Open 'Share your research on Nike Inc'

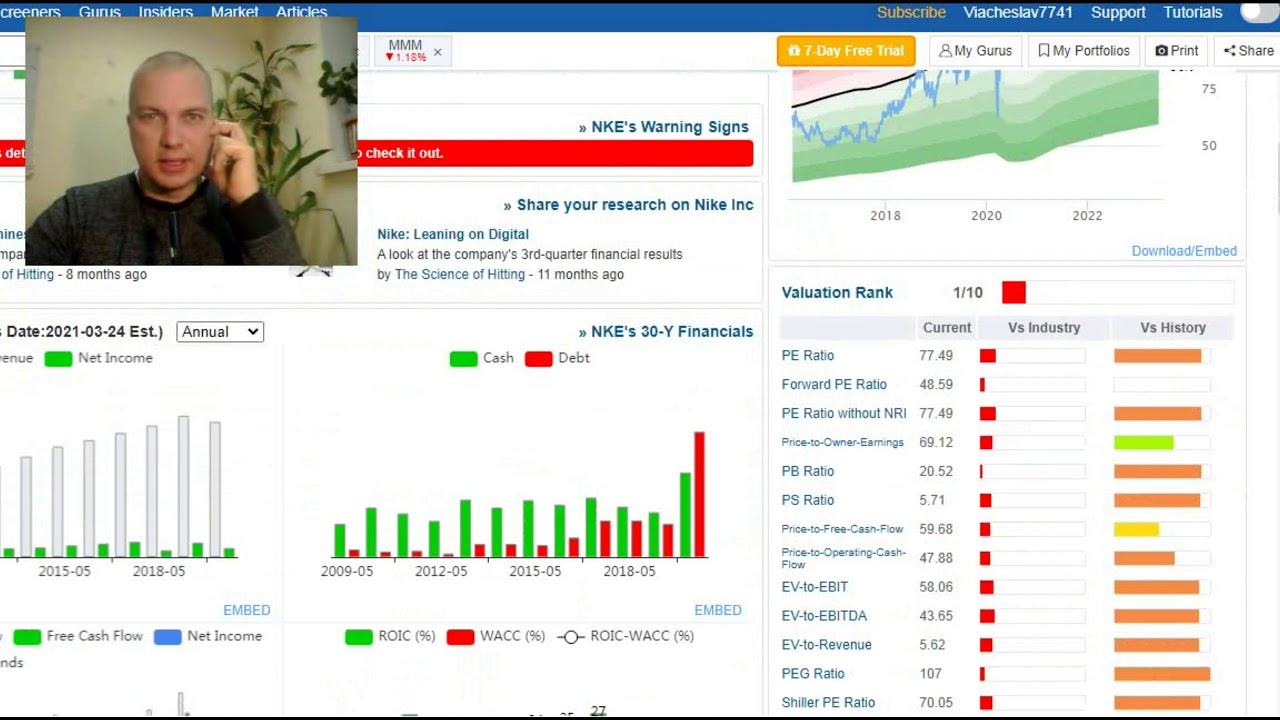coord(628,205)
